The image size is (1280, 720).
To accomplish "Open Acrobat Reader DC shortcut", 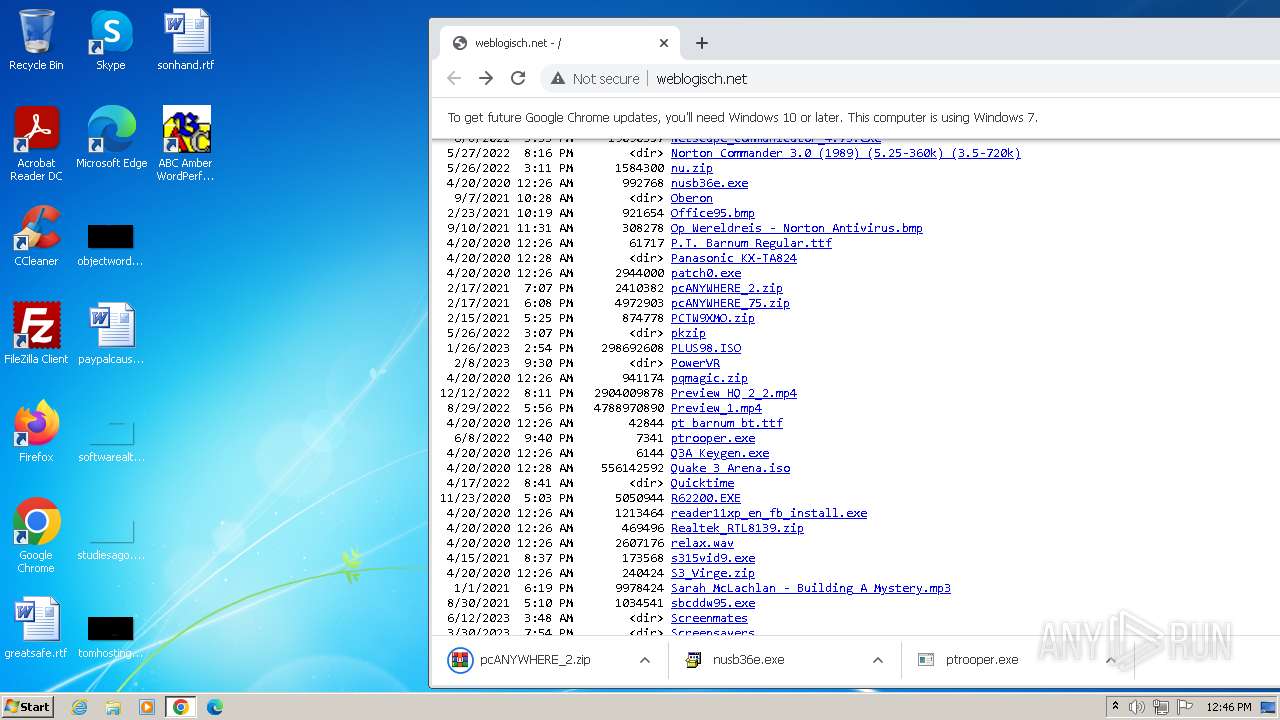I will point(36,144).
